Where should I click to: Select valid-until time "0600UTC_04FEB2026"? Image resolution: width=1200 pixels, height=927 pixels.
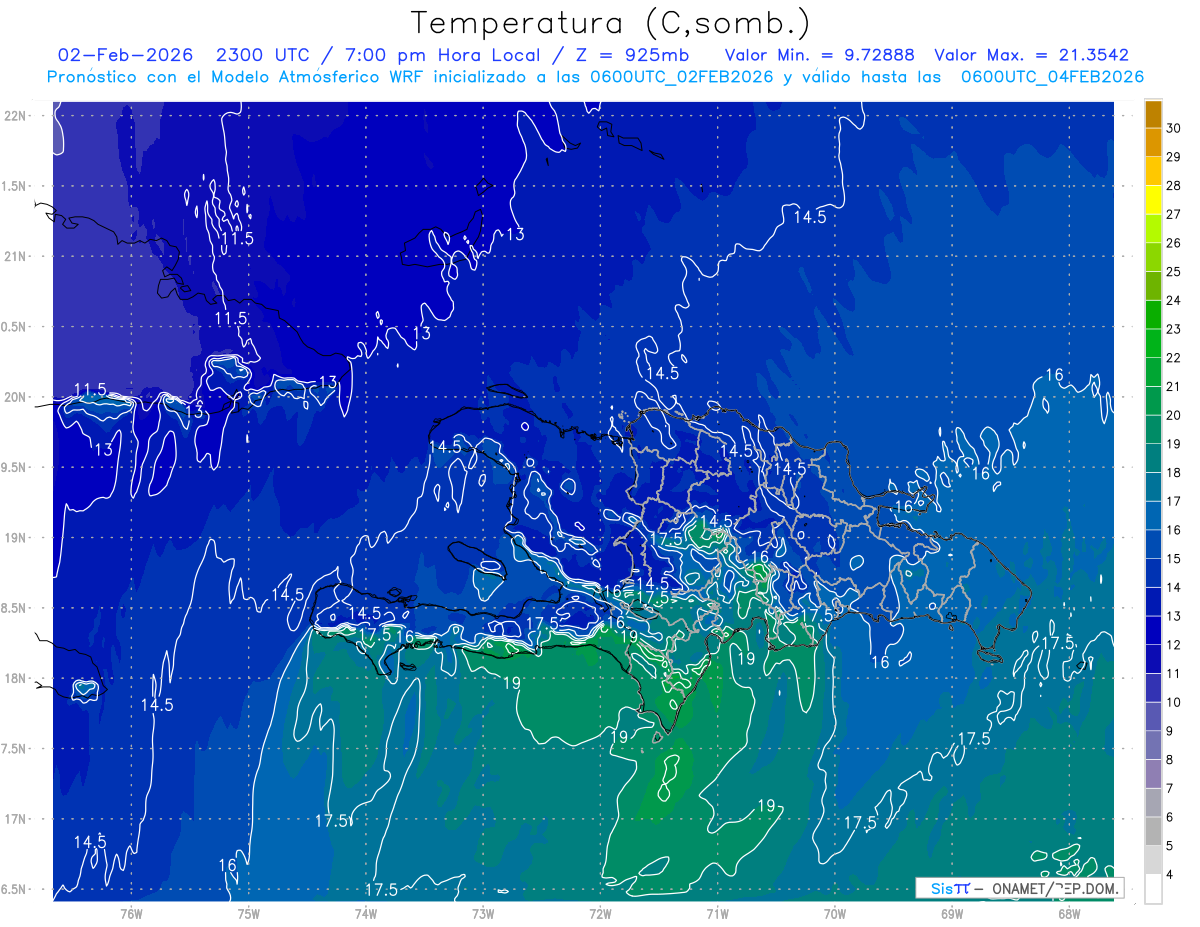click(1052, 77)
